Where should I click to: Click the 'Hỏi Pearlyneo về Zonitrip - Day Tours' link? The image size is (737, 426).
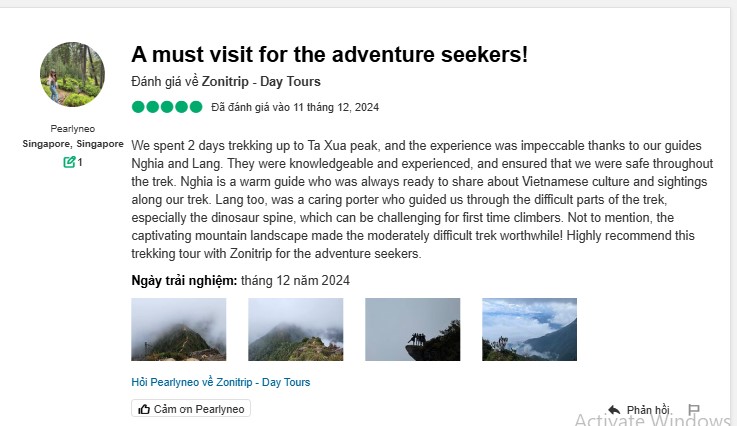point(221,382)
